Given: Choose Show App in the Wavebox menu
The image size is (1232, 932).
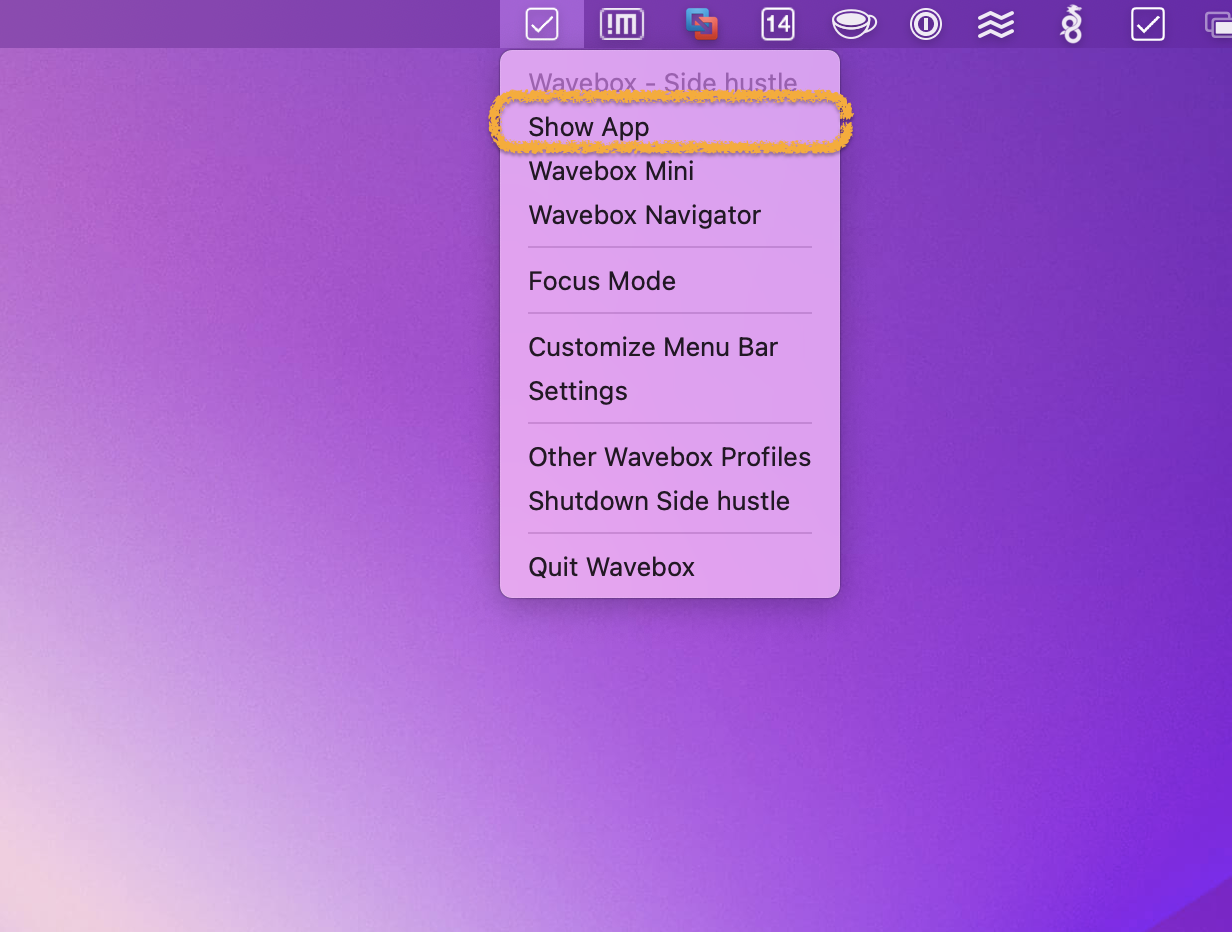Looking at the screenshot, I should point(669,127).
